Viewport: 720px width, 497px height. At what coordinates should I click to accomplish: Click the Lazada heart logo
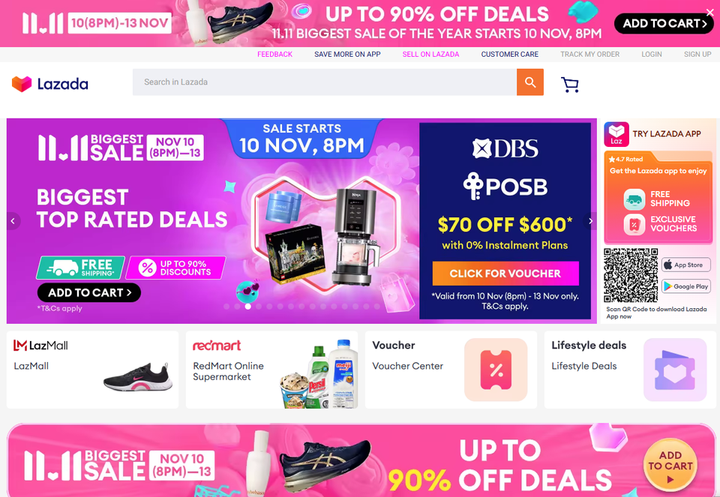22,84
